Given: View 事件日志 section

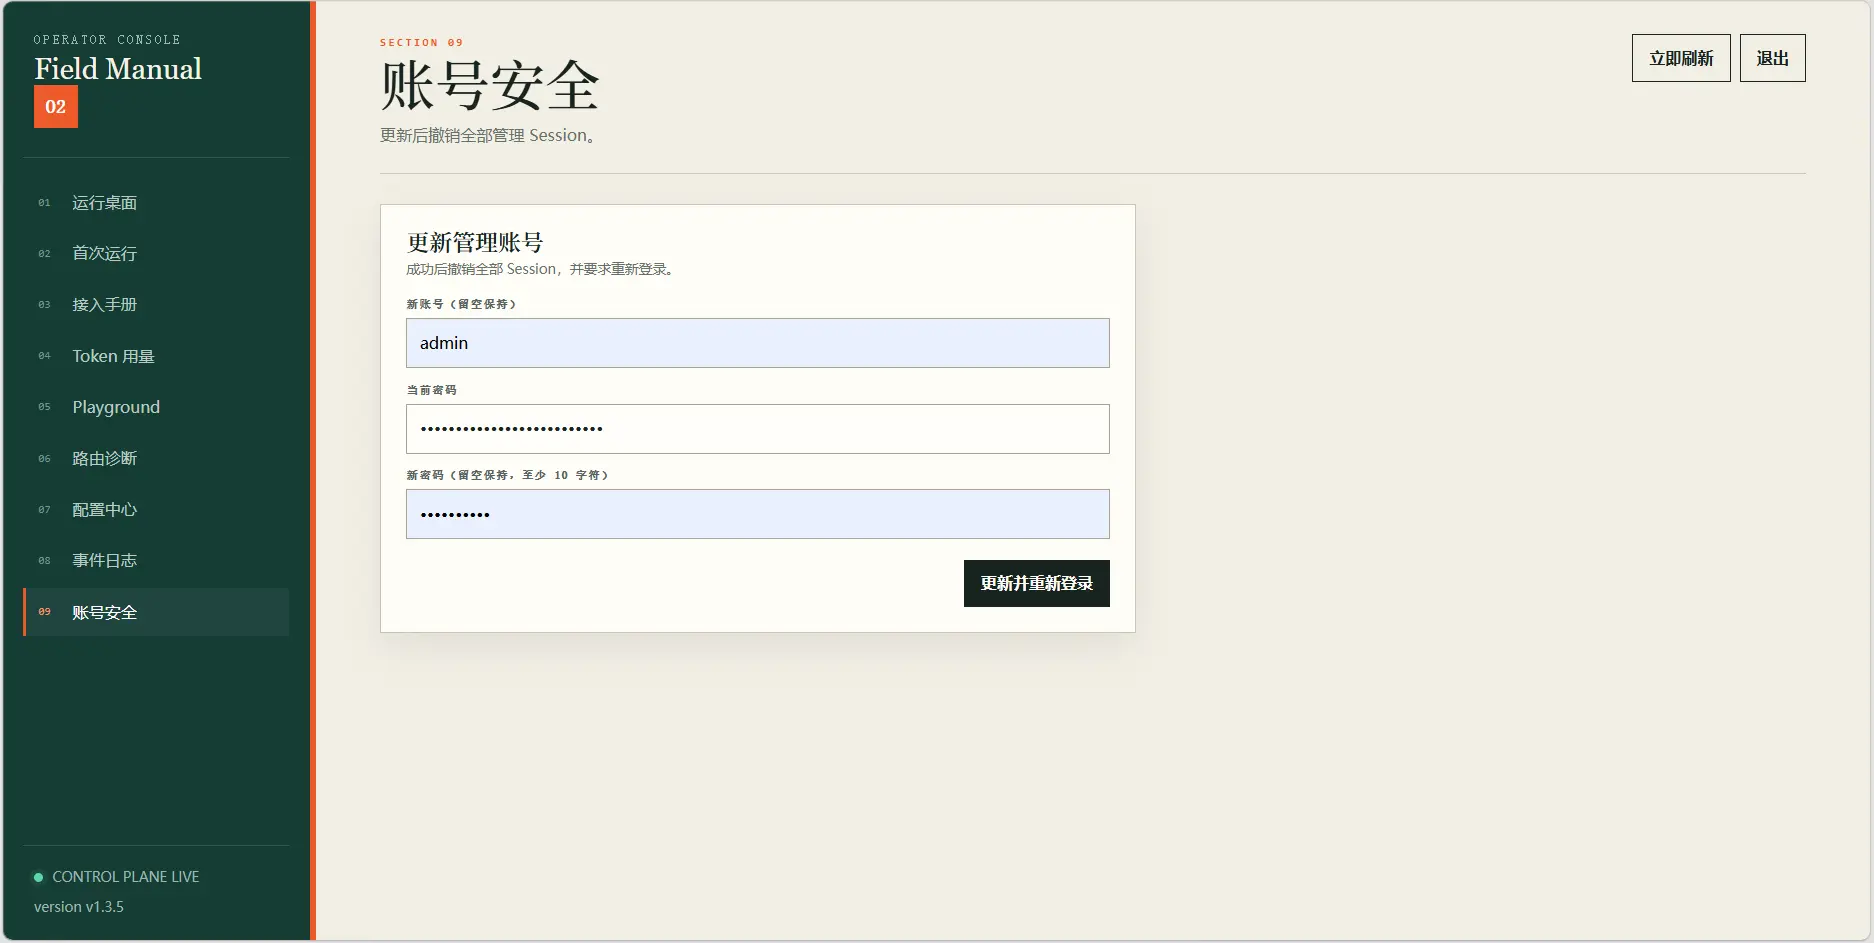Looking at the screenshot, I should pyautogui.click(x=156, y=561).
